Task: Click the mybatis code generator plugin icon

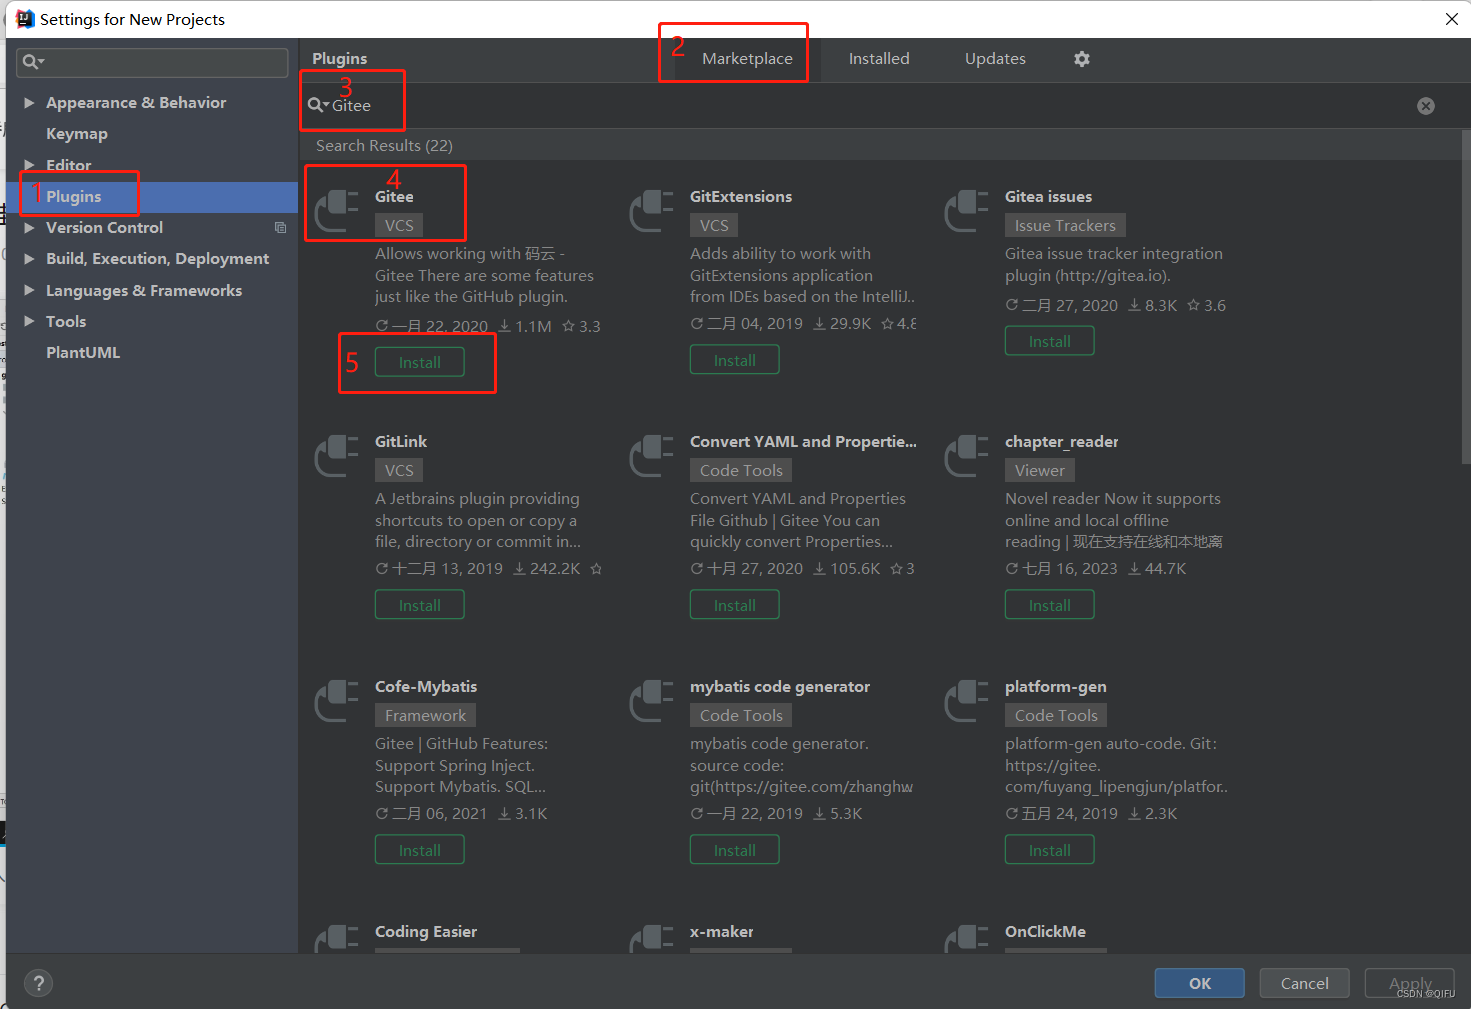Action: 652,701
